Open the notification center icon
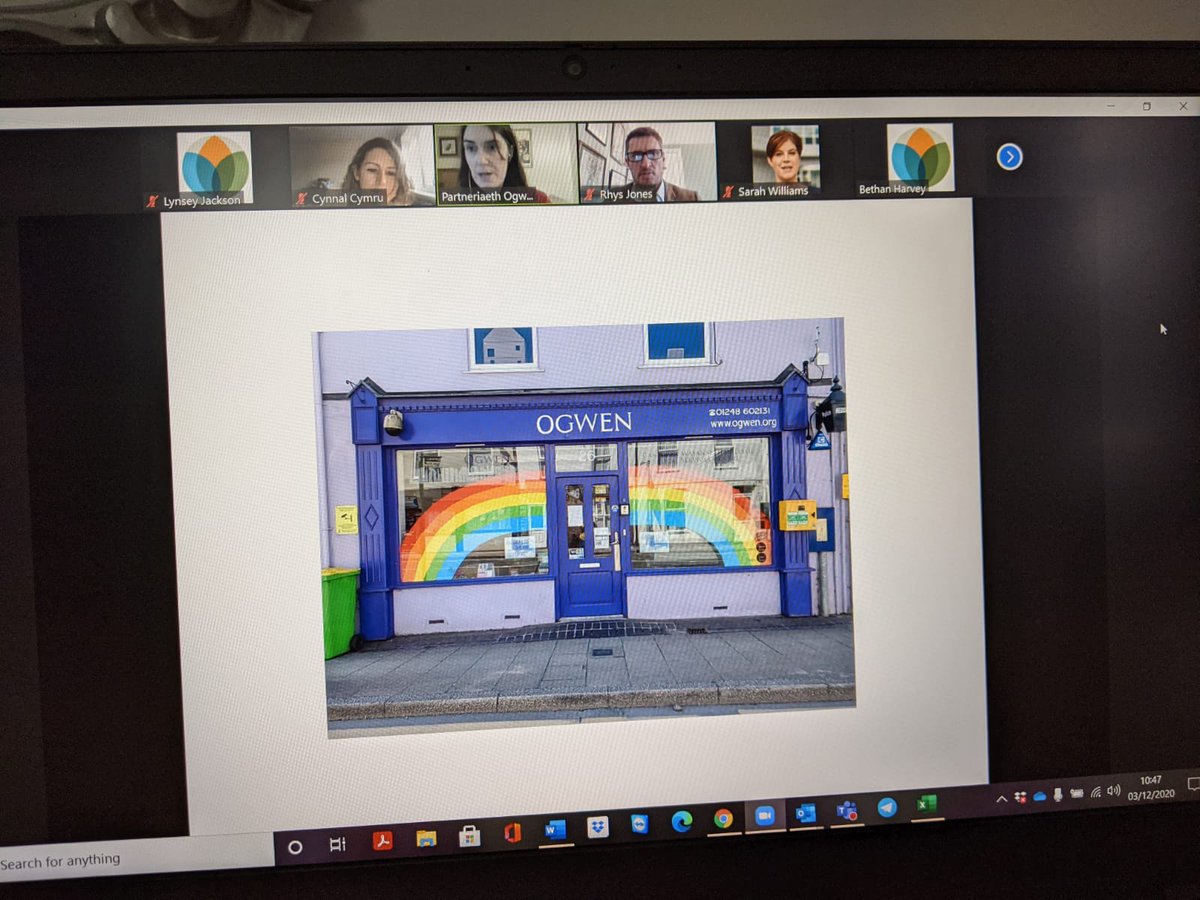Screen dimensions: 1200x900 coord(1192,783)
